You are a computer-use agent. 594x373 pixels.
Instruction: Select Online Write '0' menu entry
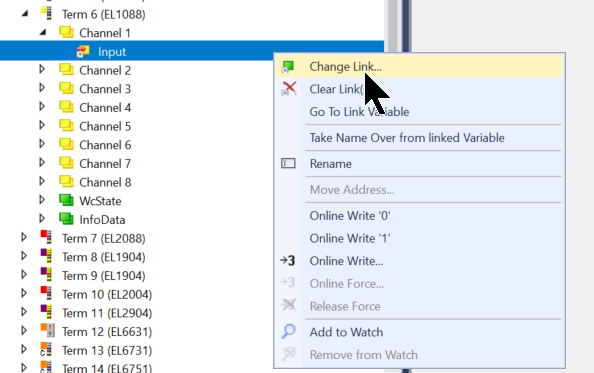point(350,215)
